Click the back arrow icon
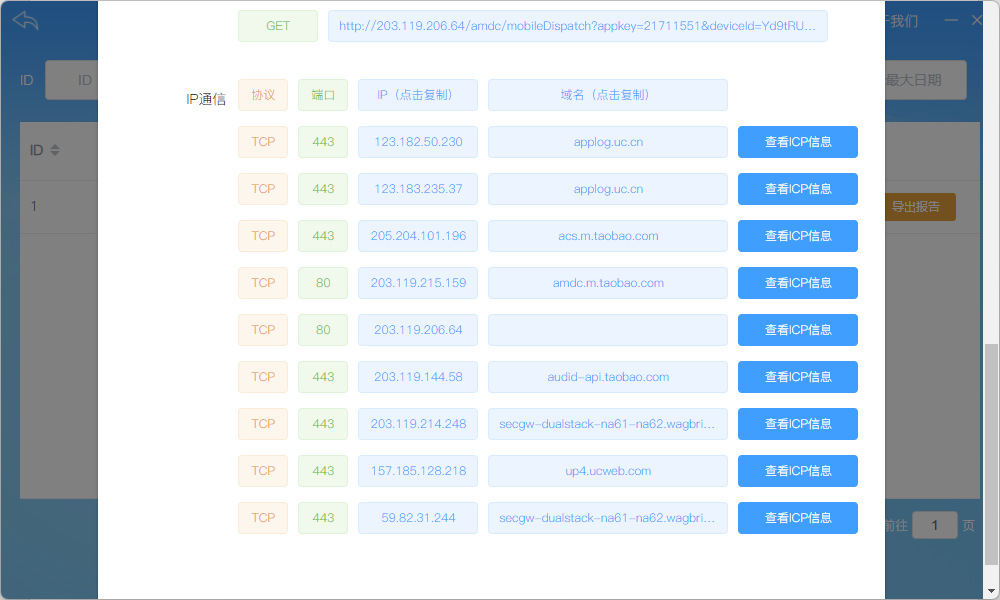 click(x=26, y=20)
